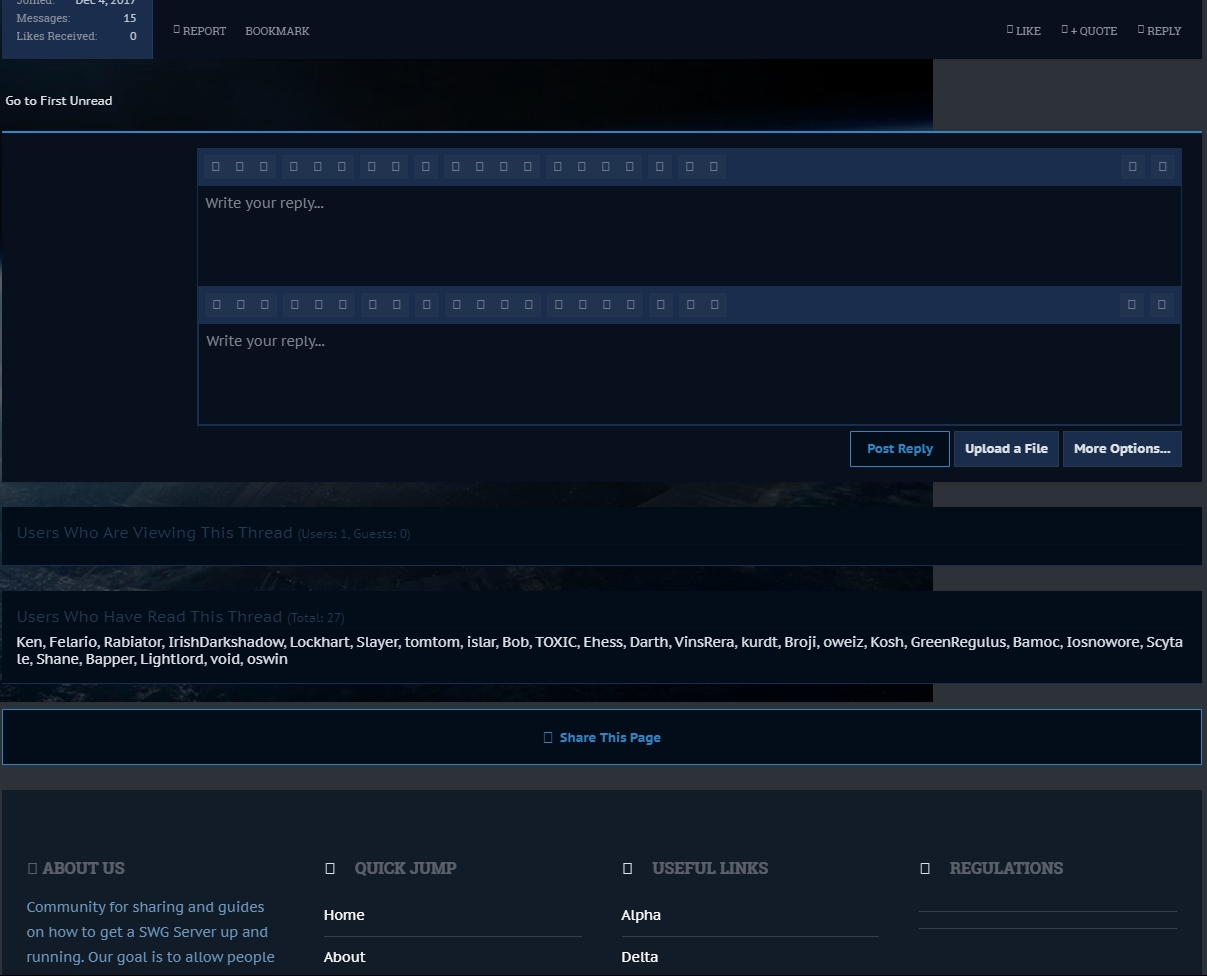
Task: Click in the upper 'Write your reply...' text area
Action: coord(689,235)
